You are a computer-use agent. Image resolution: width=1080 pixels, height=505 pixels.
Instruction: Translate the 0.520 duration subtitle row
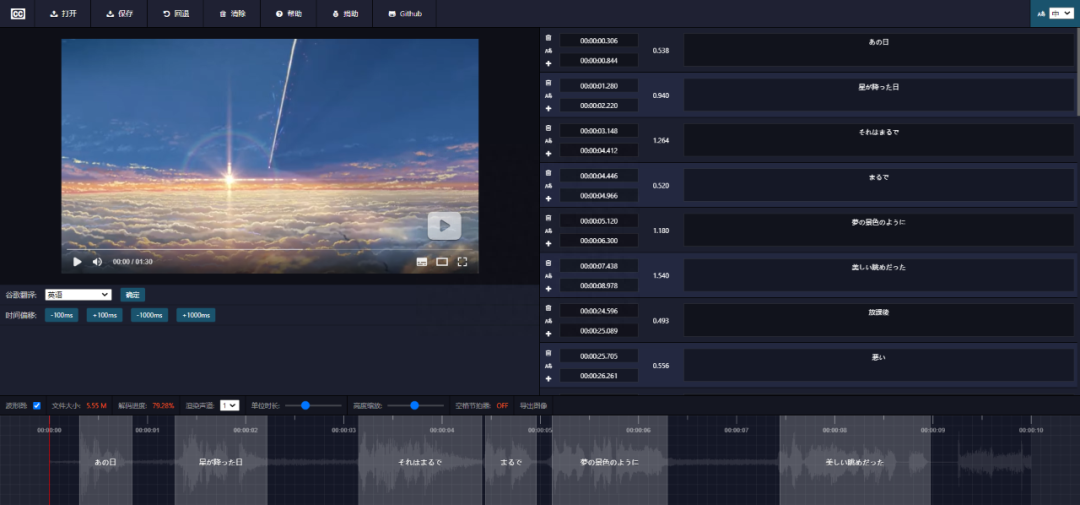548,186
